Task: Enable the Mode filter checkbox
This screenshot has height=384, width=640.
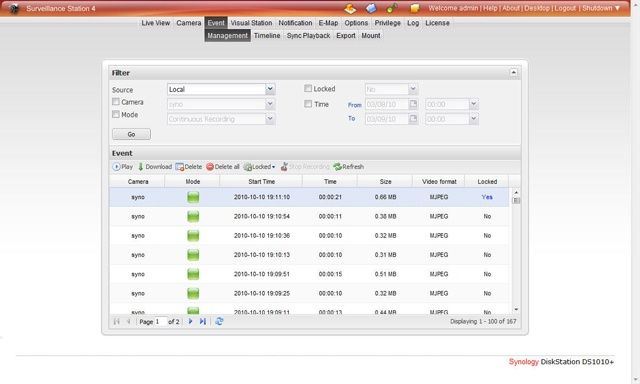Action: (x=116, y=114)
